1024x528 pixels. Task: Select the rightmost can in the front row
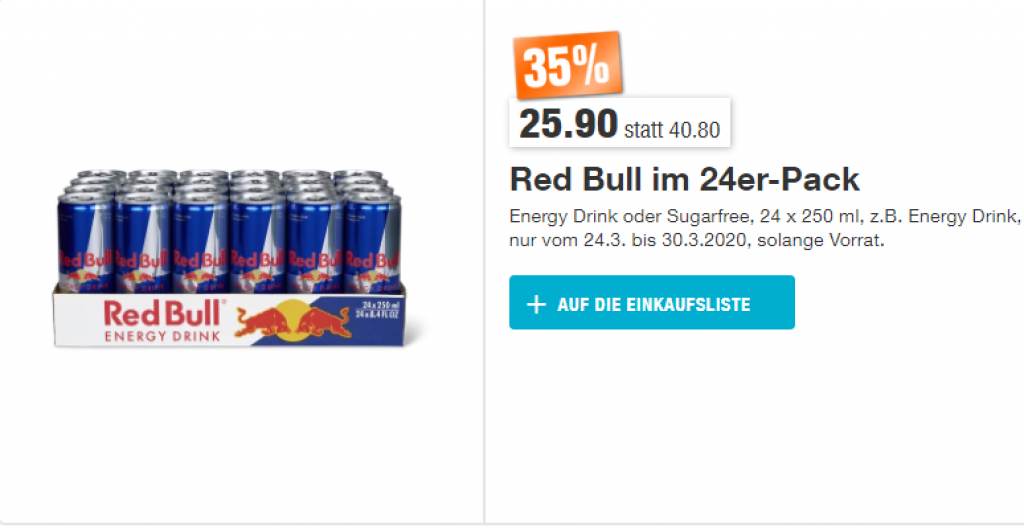[x=372, y=242]
